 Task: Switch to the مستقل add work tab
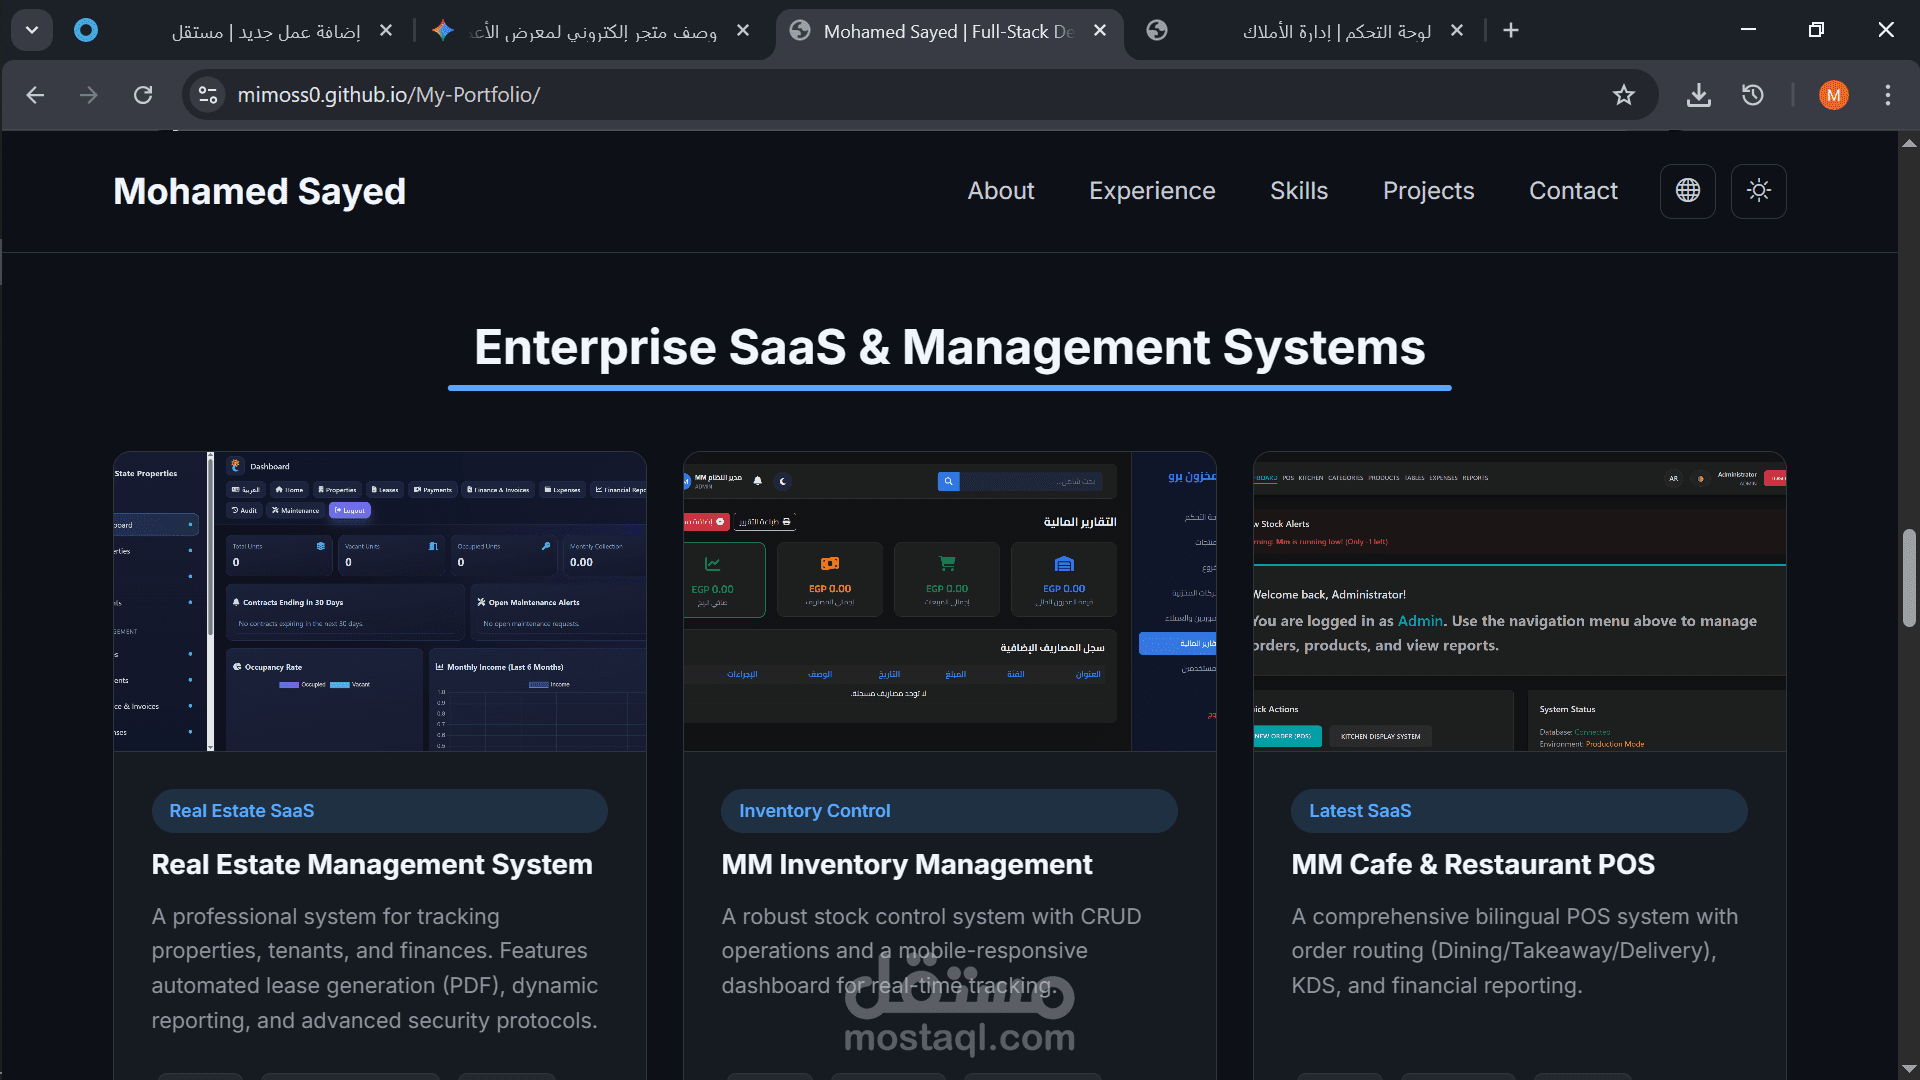click(265, 31)
